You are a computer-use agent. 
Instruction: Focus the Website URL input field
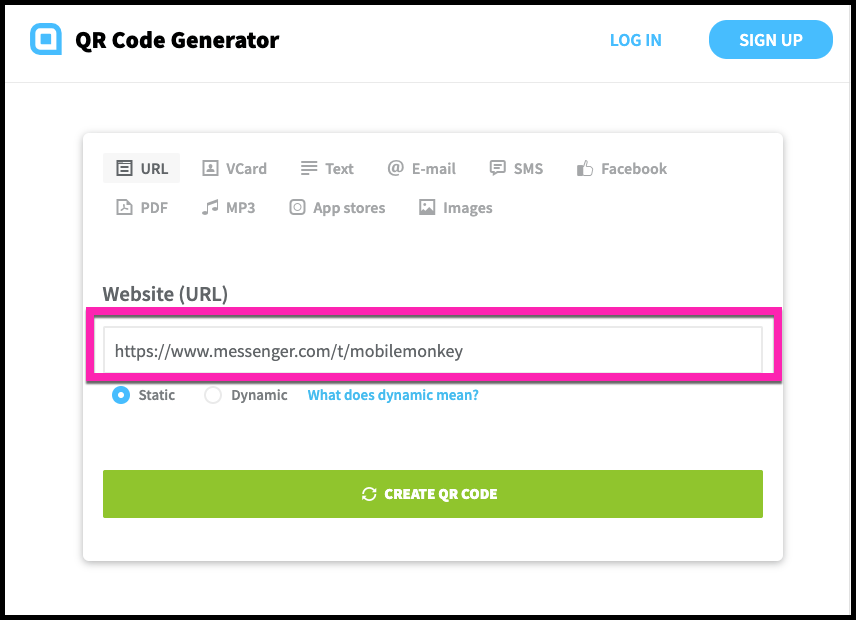click(x=432, y=351)
